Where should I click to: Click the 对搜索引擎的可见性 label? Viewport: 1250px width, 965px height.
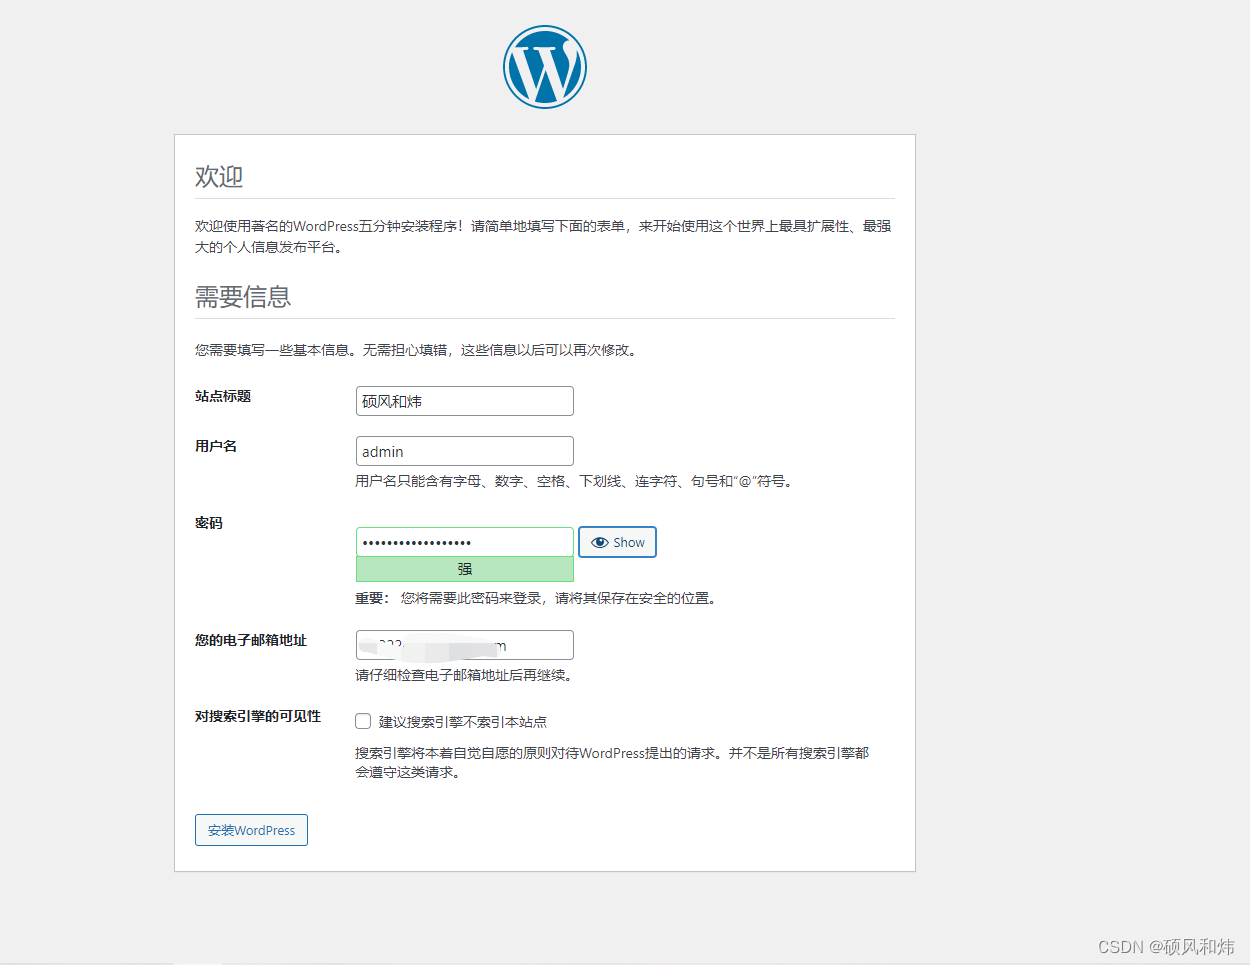[258, 716]
